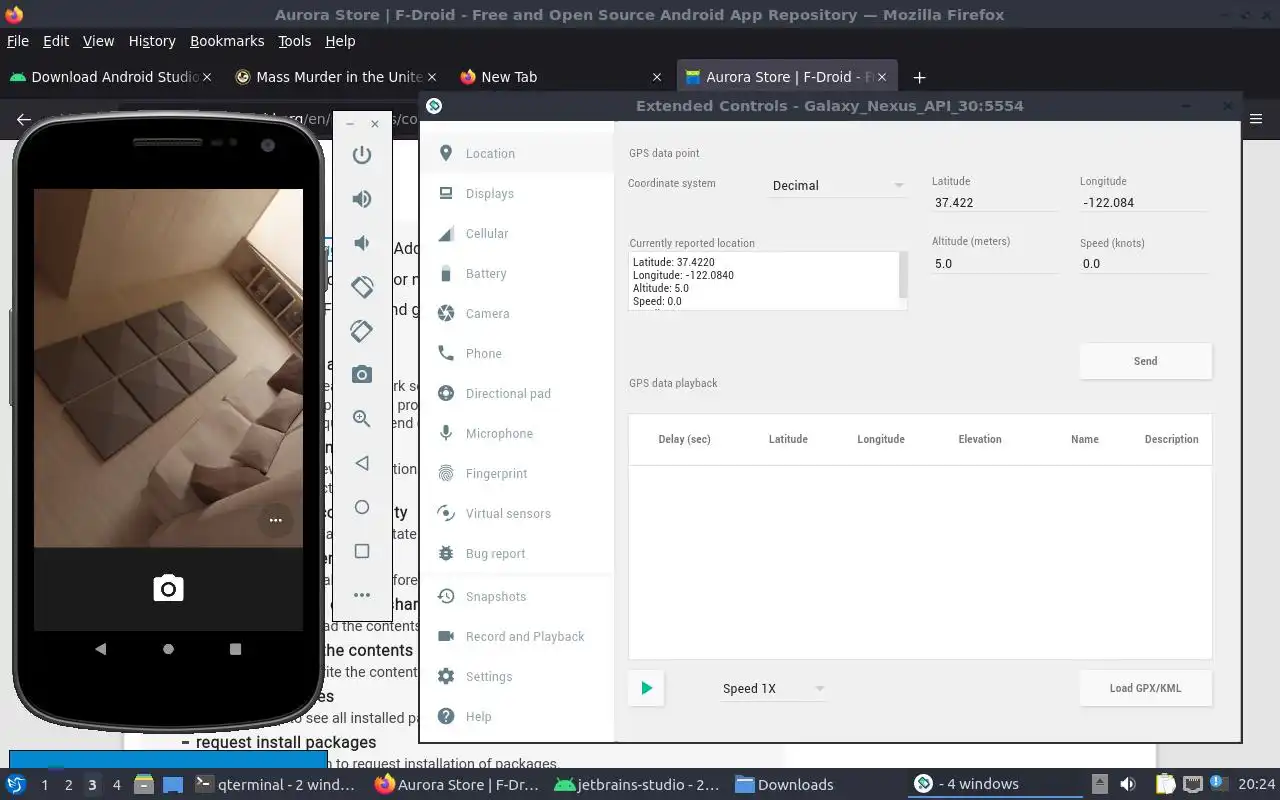Expand the Speed 1X playback dropdown

point(773,688)
